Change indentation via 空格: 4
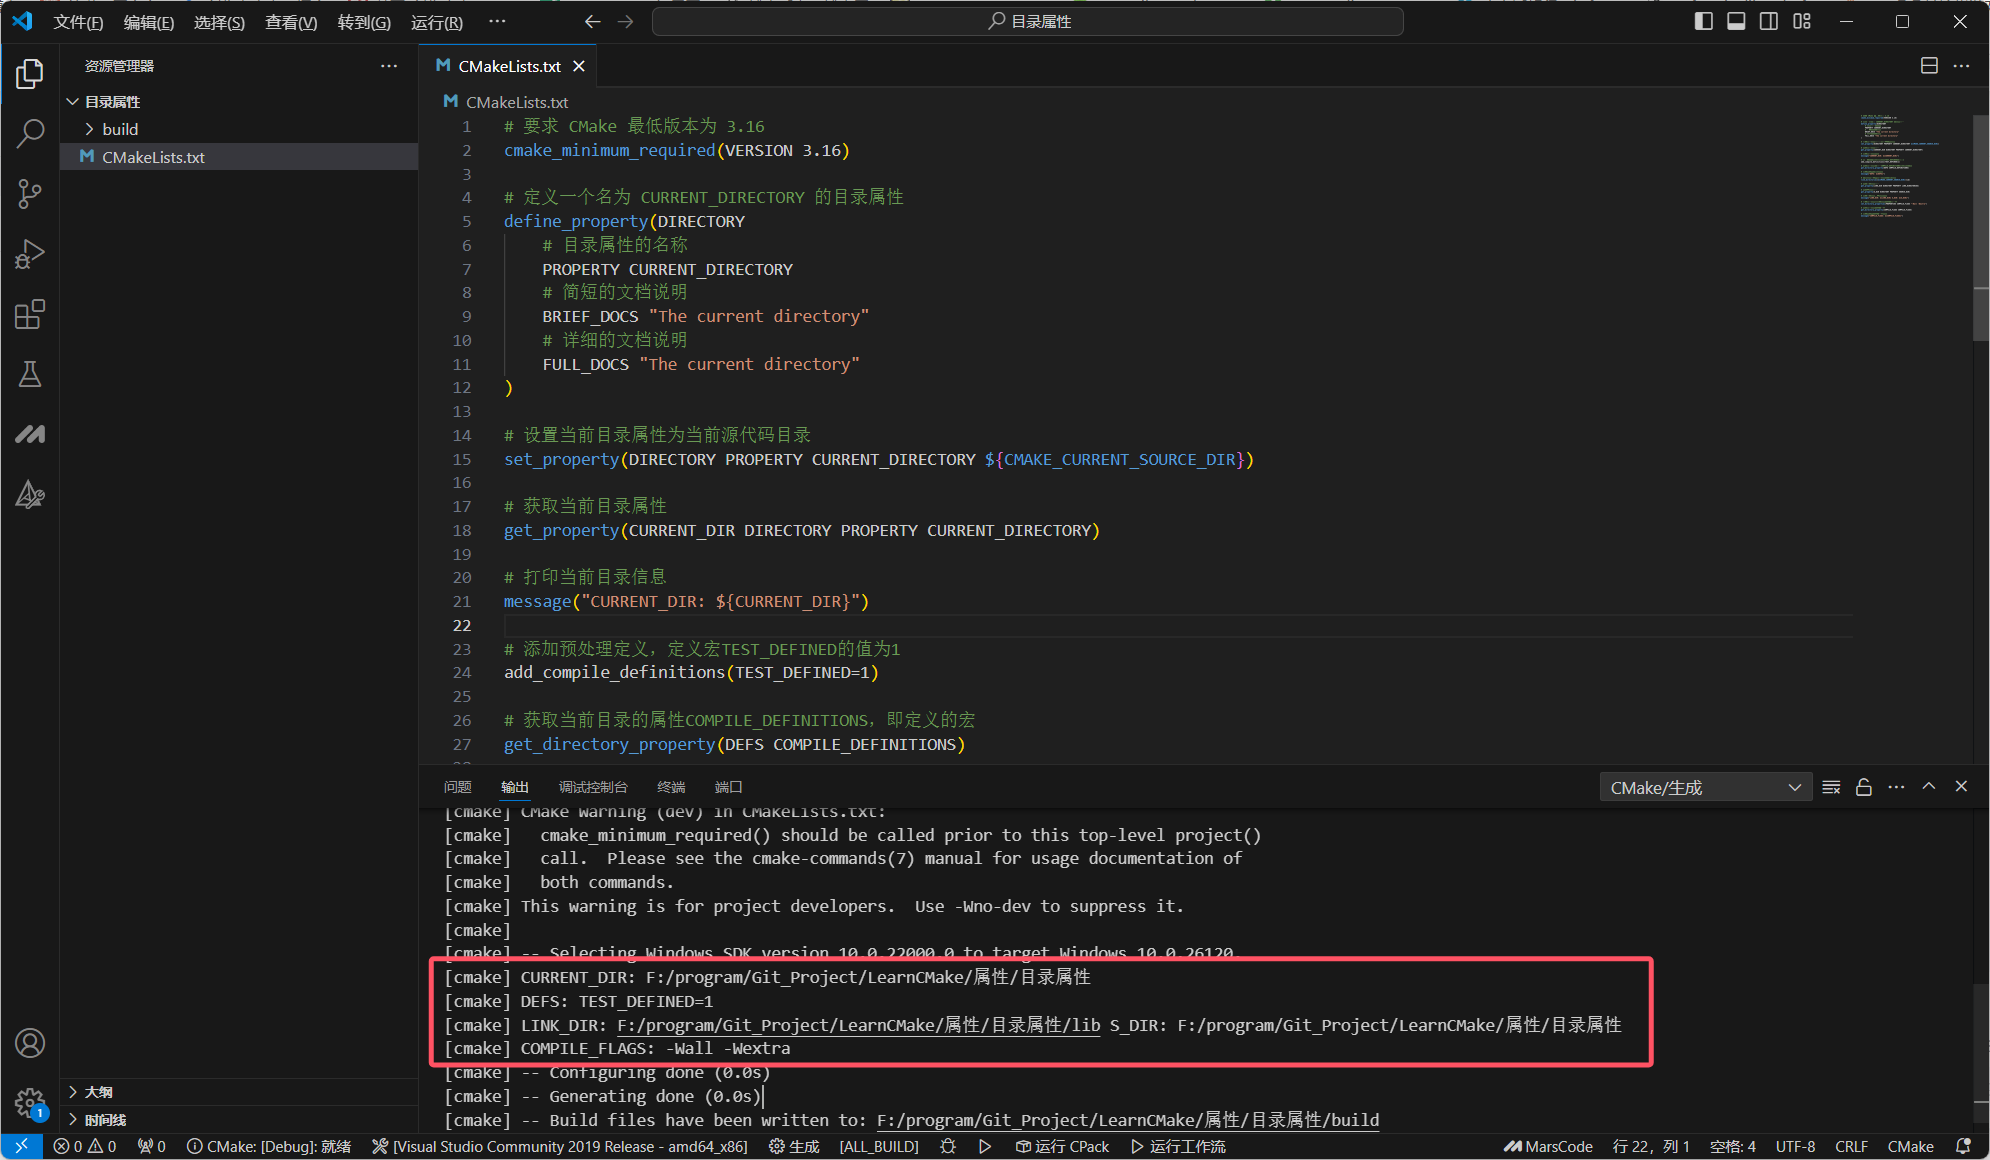1990x1160 pixels. 1733,1146
